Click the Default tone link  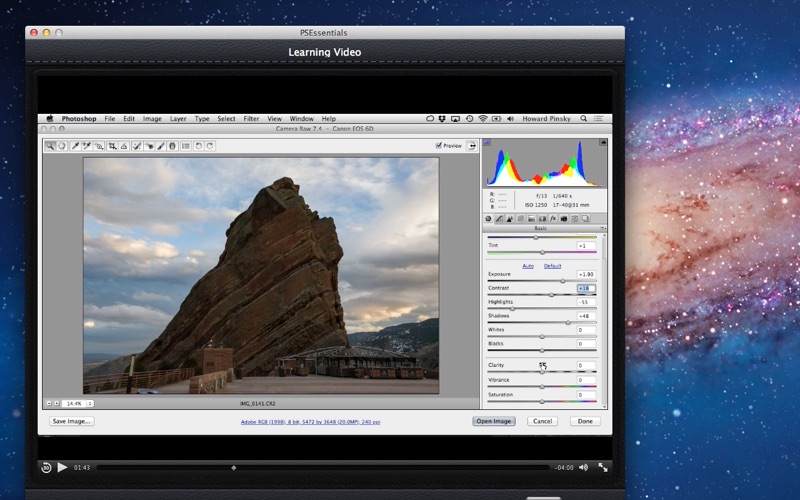coord(552,266)
